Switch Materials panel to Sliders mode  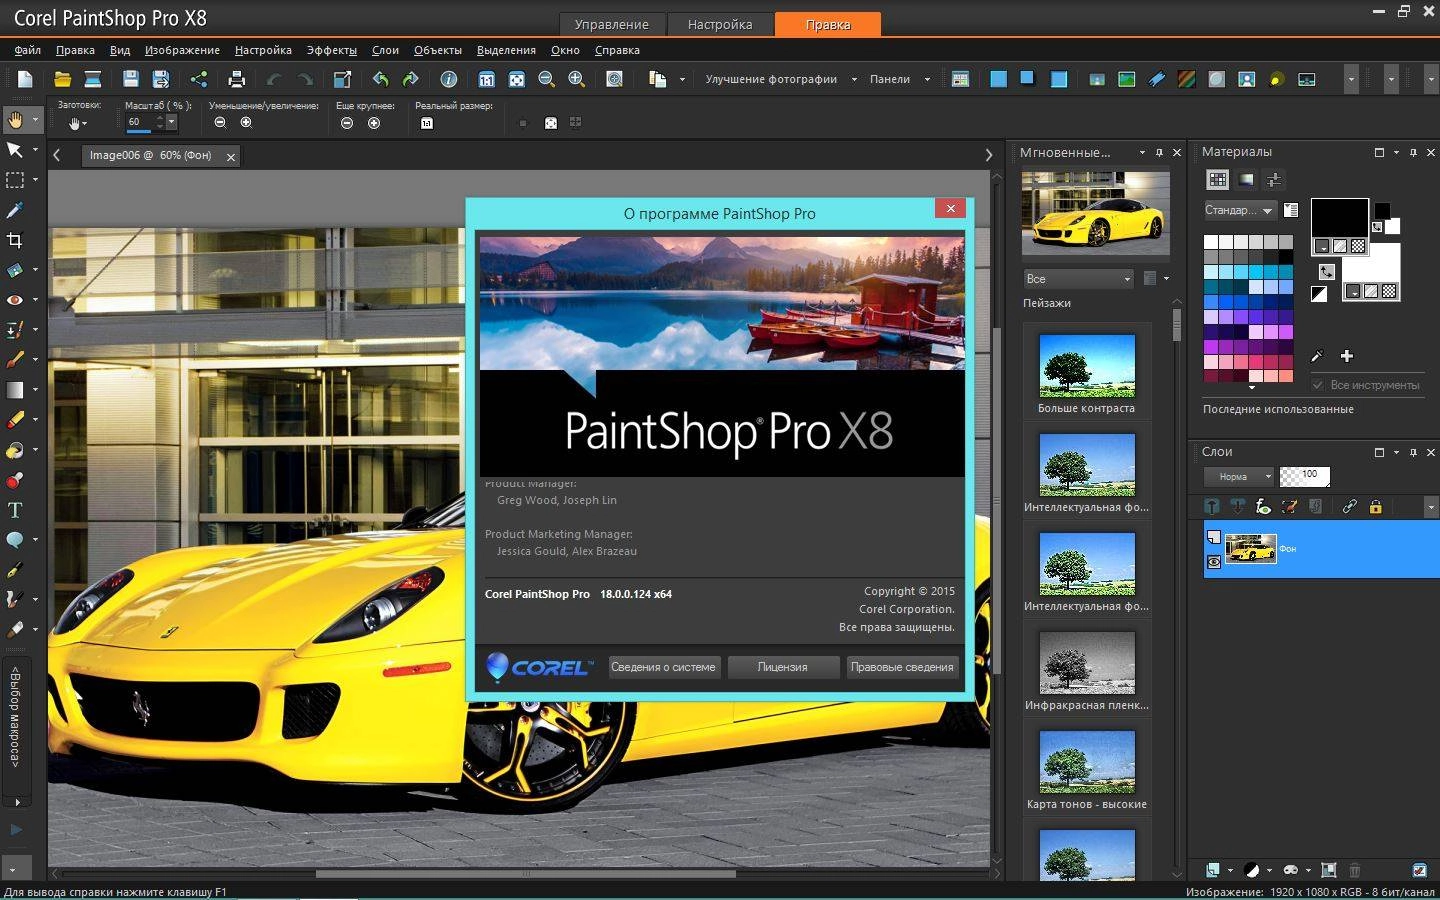[1274, 180]
